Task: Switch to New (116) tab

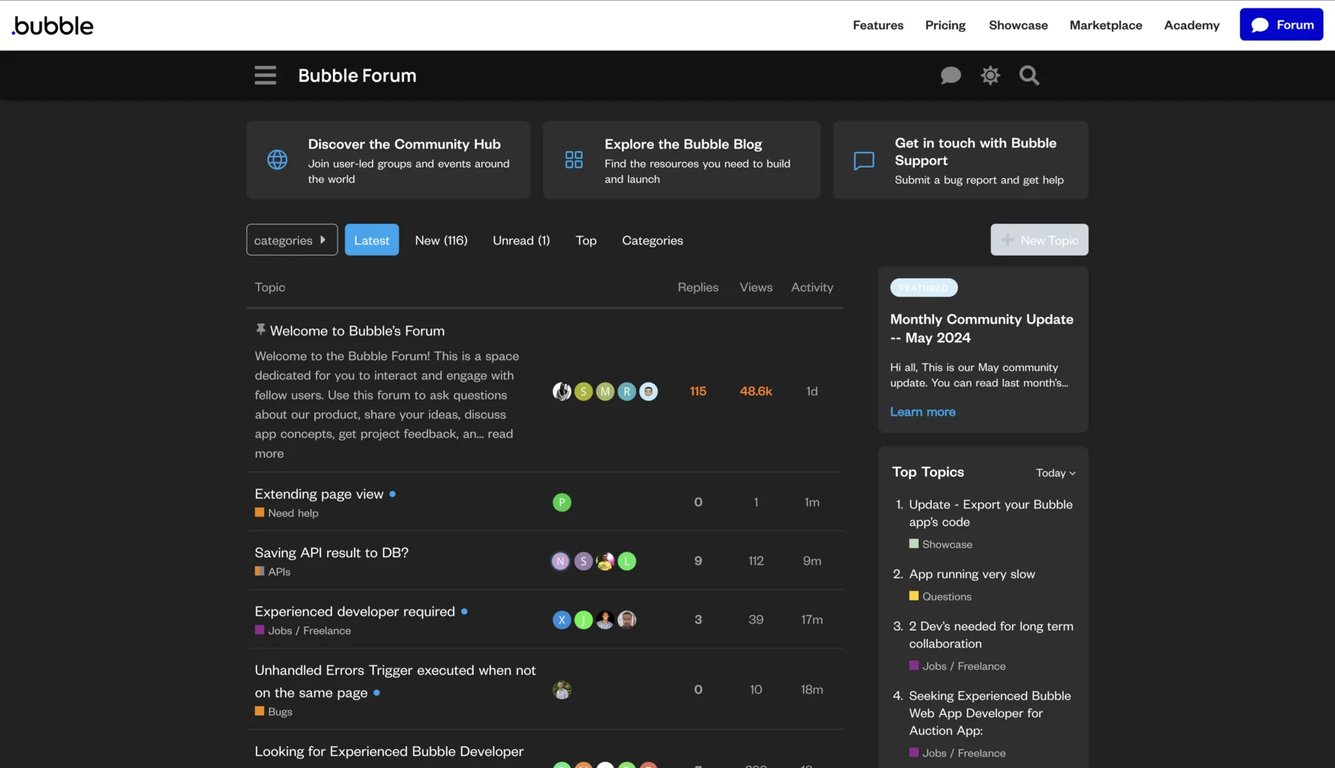Action: click(x=441, y=240)
